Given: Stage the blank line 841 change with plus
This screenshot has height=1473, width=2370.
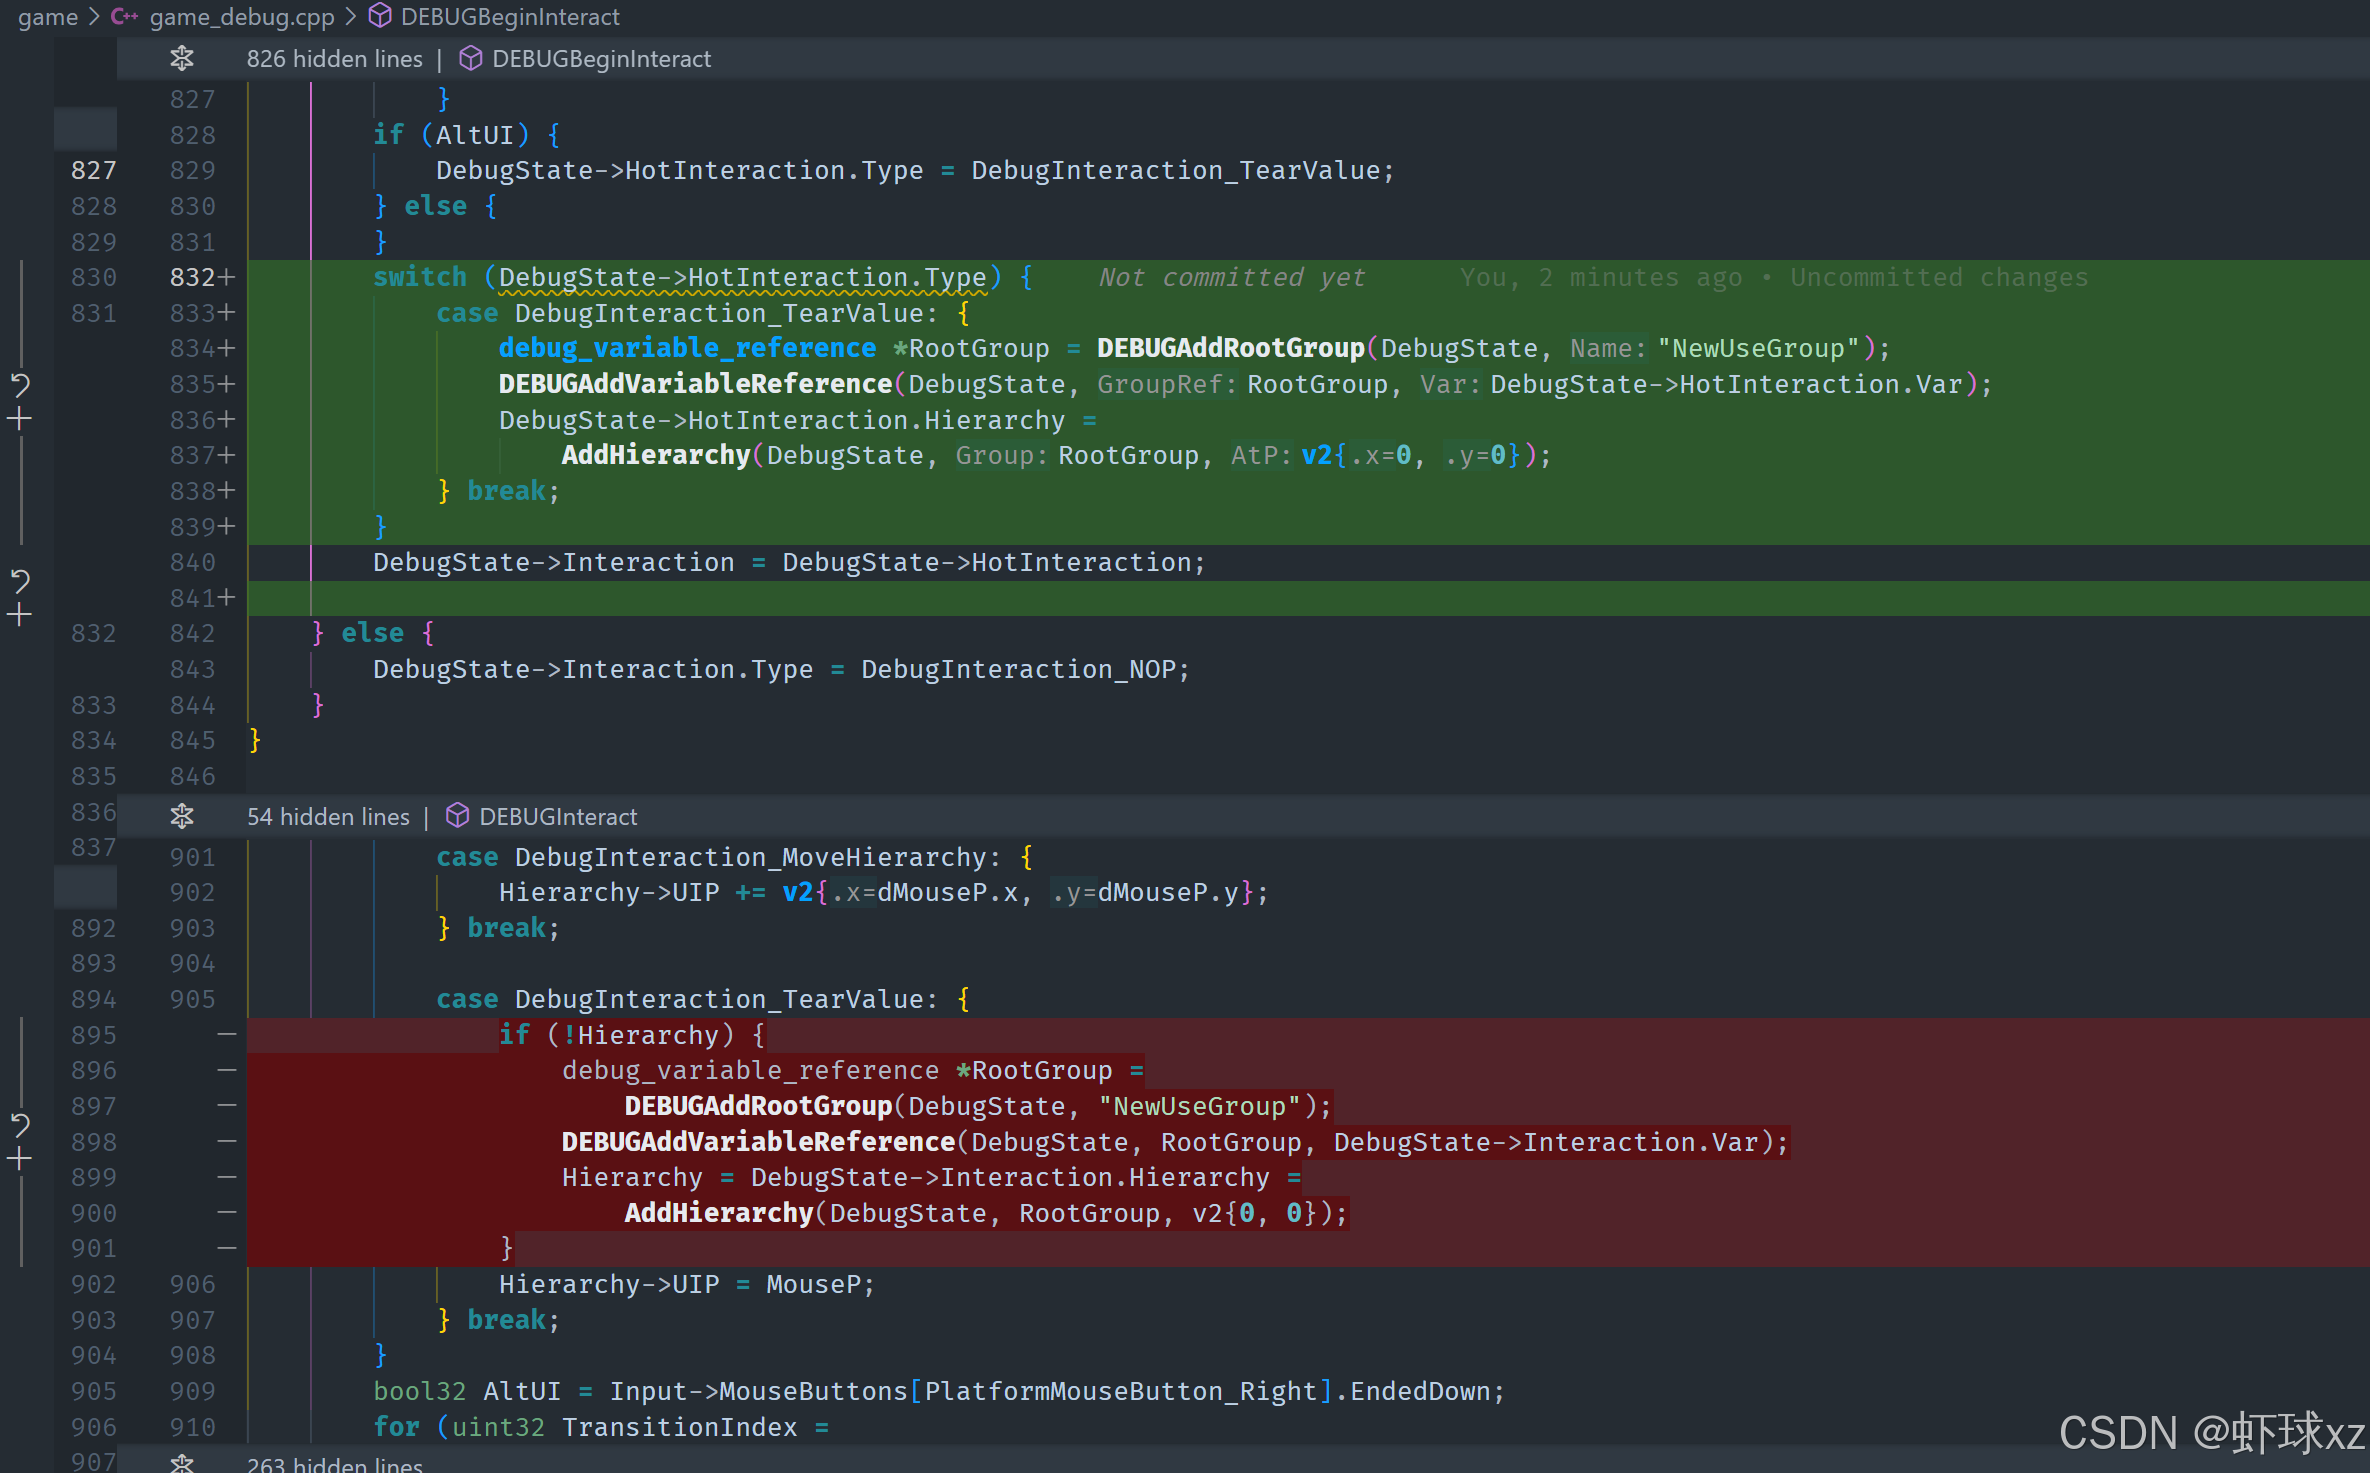Looking at the screenshot, I should tap(20, 614).
